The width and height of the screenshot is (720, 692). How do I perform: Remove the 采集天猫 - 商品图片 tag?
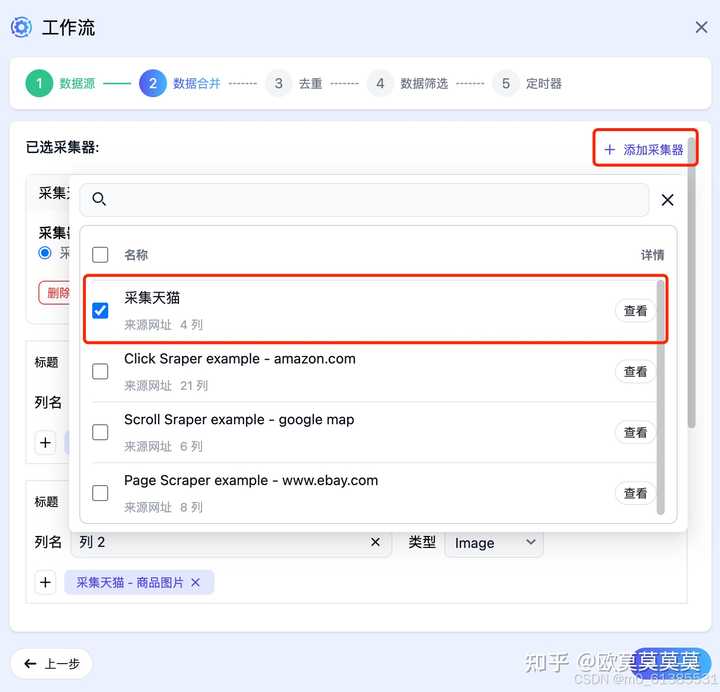196,583
